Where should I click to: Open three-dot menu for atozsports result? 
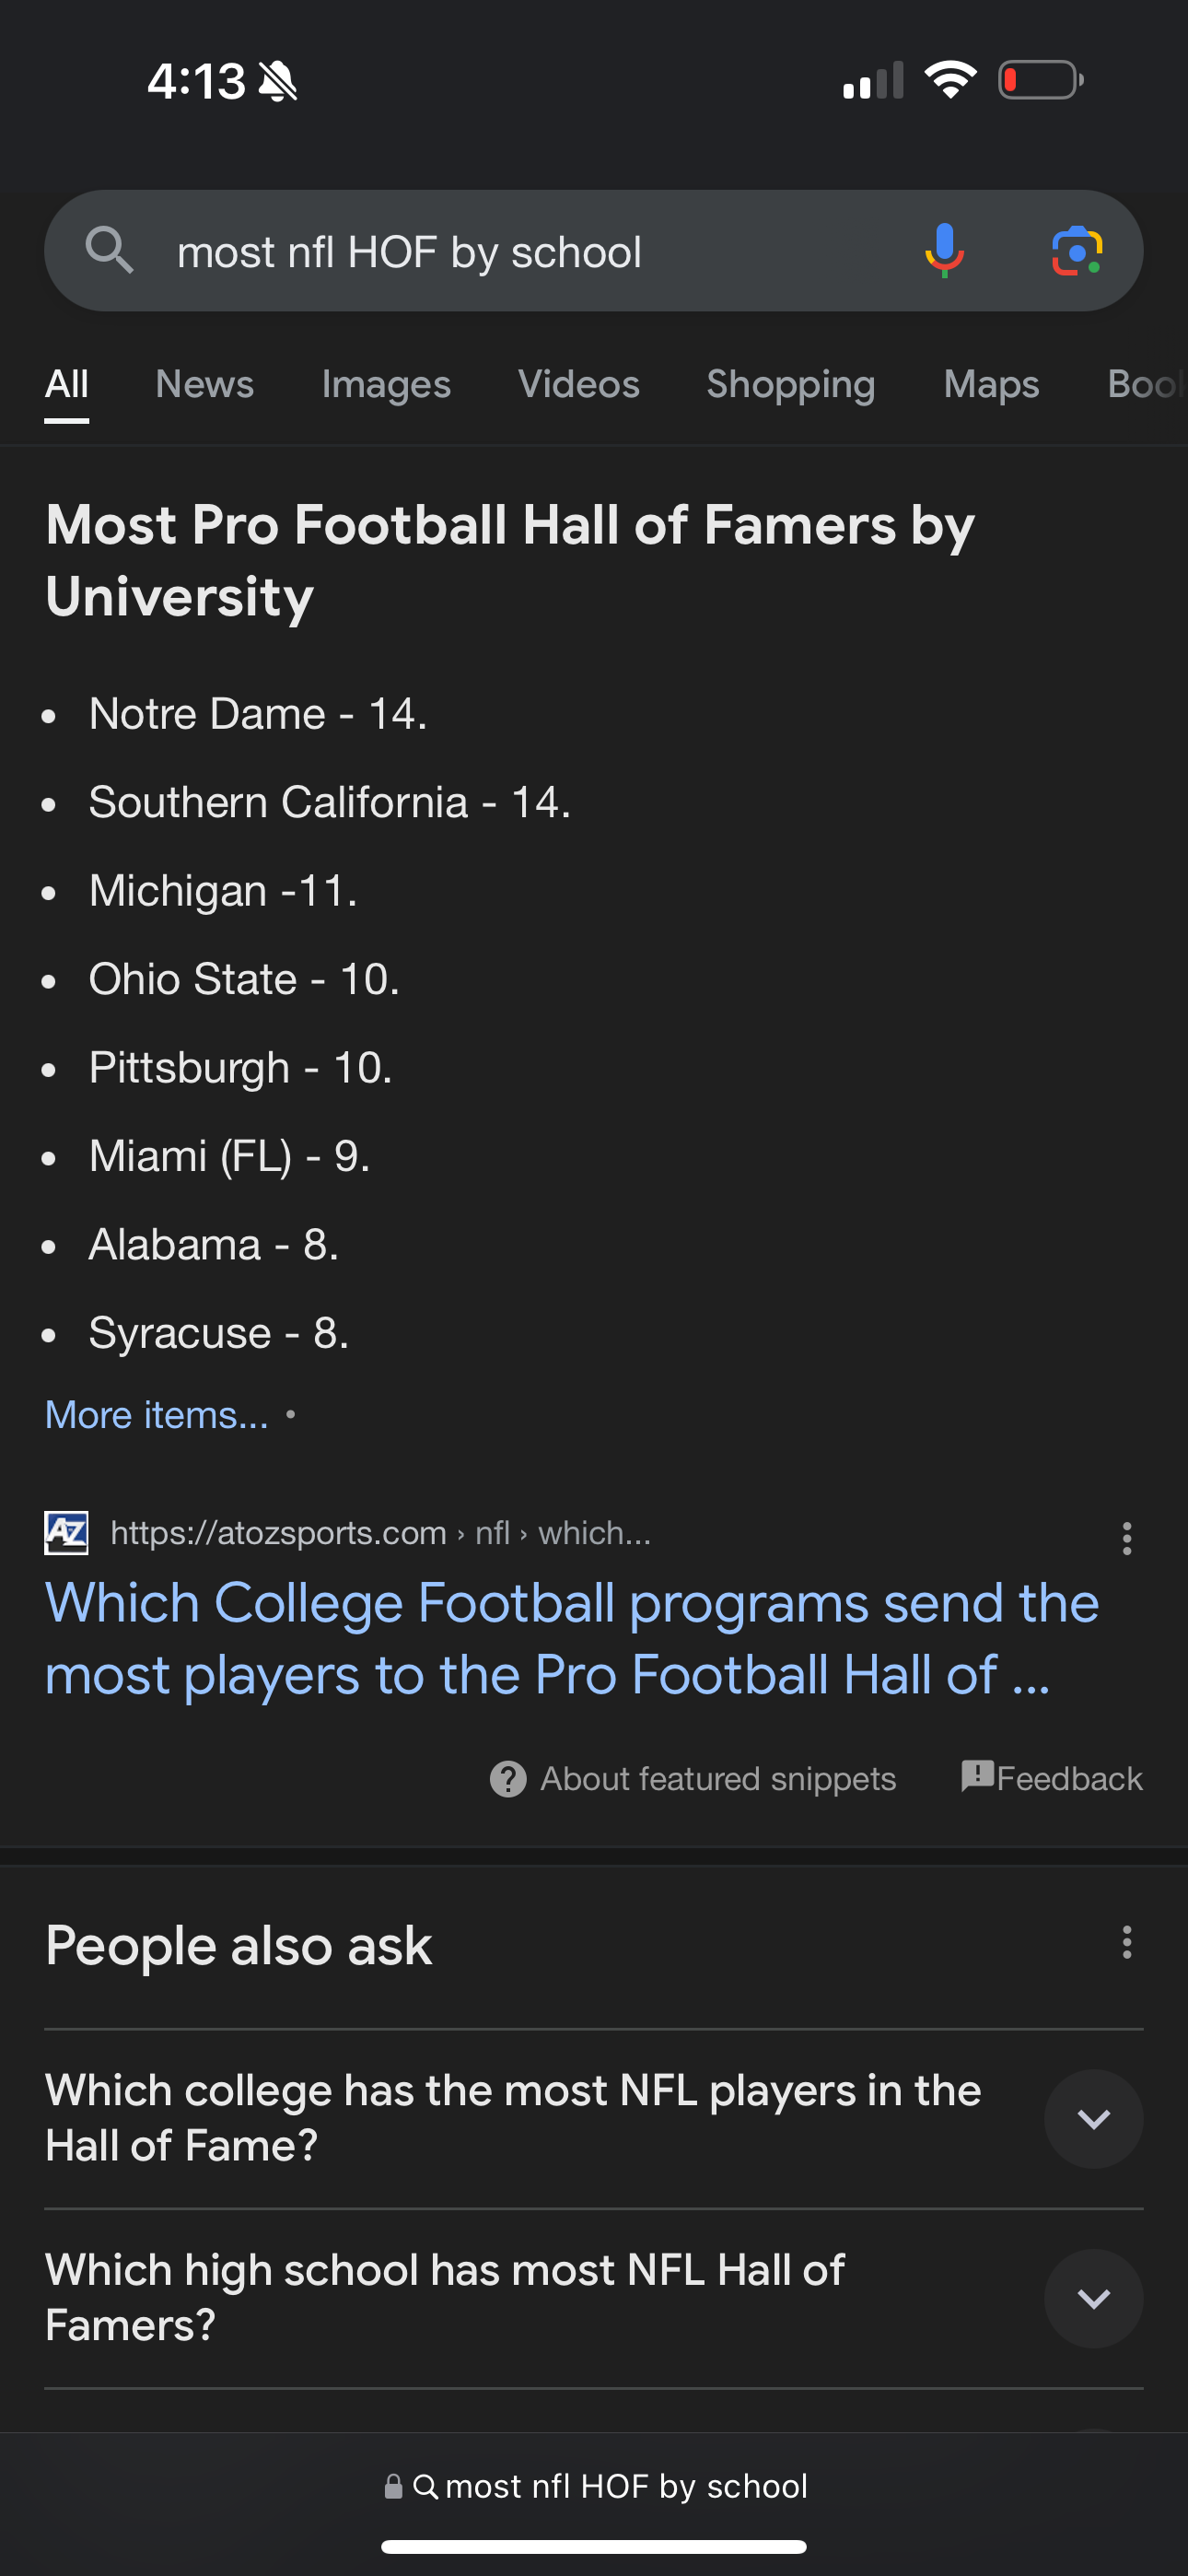pos(1126,1538)
